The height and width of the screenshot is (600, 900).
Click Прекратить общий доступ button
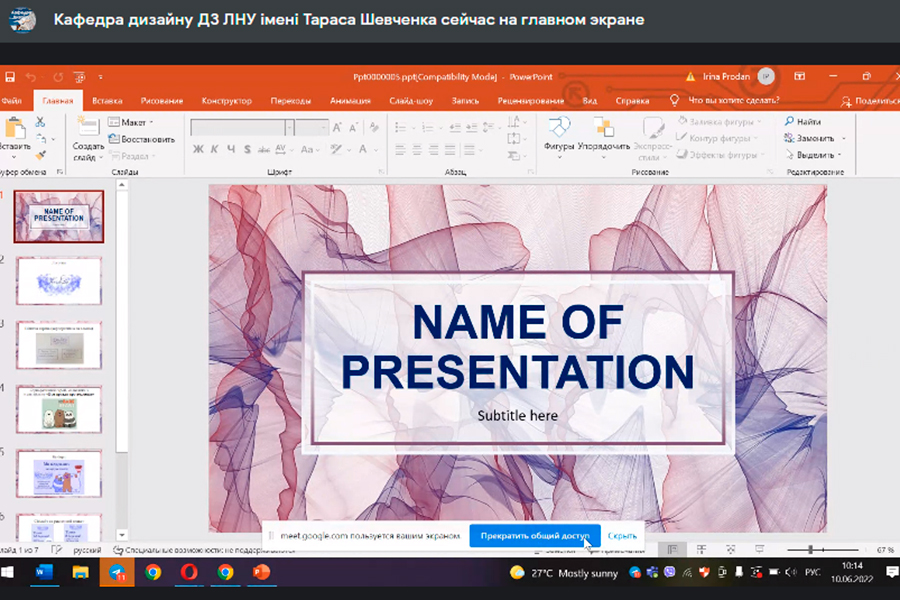(535, 536)
